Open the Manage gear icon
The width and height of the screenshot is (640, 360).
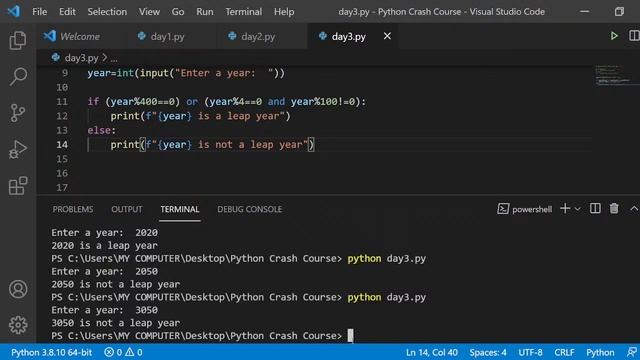click(18, 325)
